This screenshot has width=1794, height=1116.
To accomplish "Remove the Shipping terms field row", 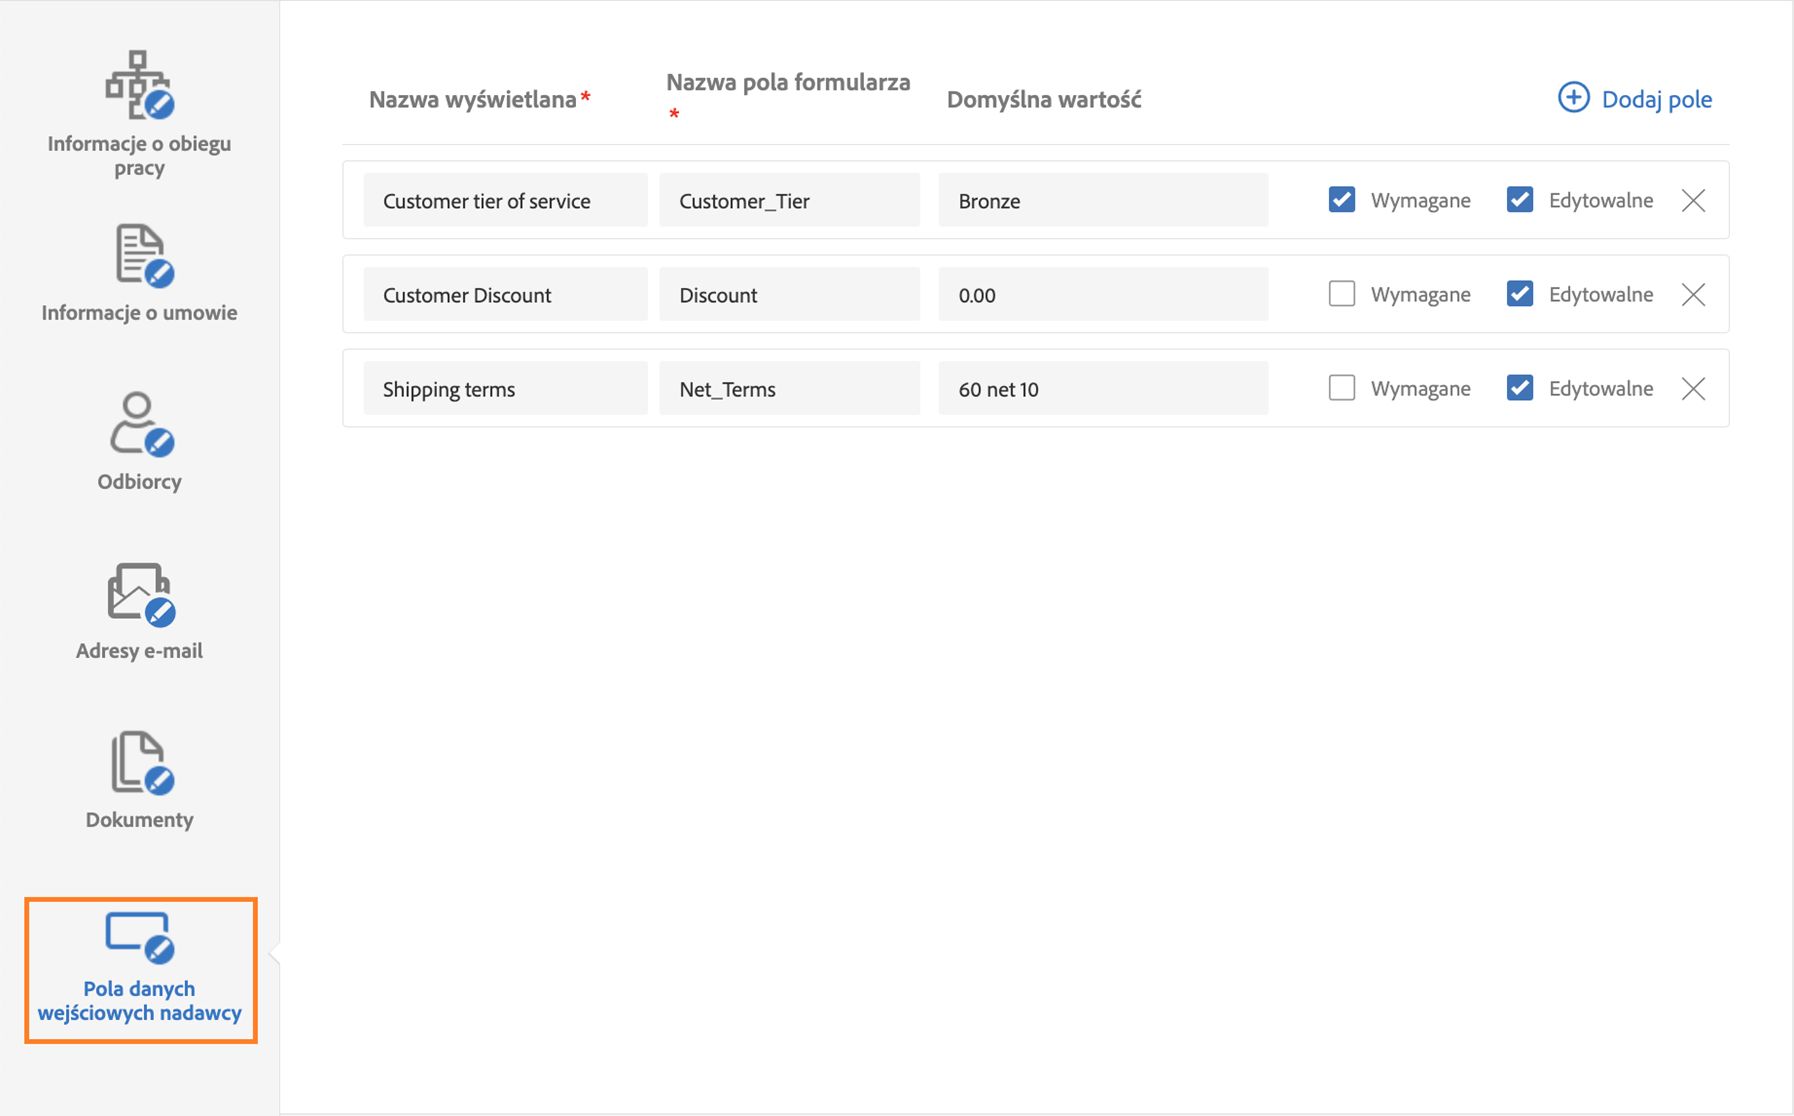I will (x=1693, y=388).
